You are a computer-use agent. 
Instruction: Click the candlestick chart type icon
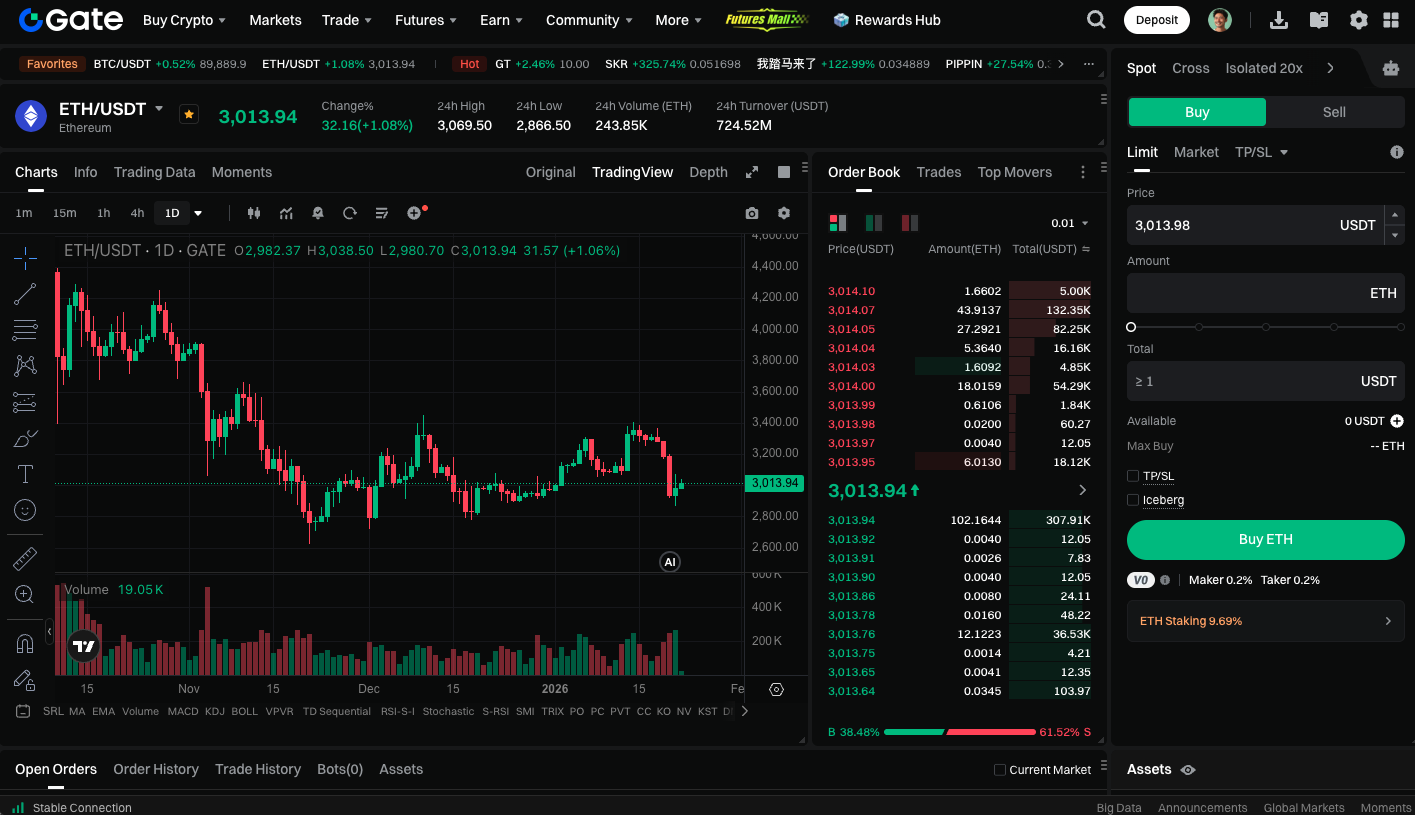coord(254,213)
